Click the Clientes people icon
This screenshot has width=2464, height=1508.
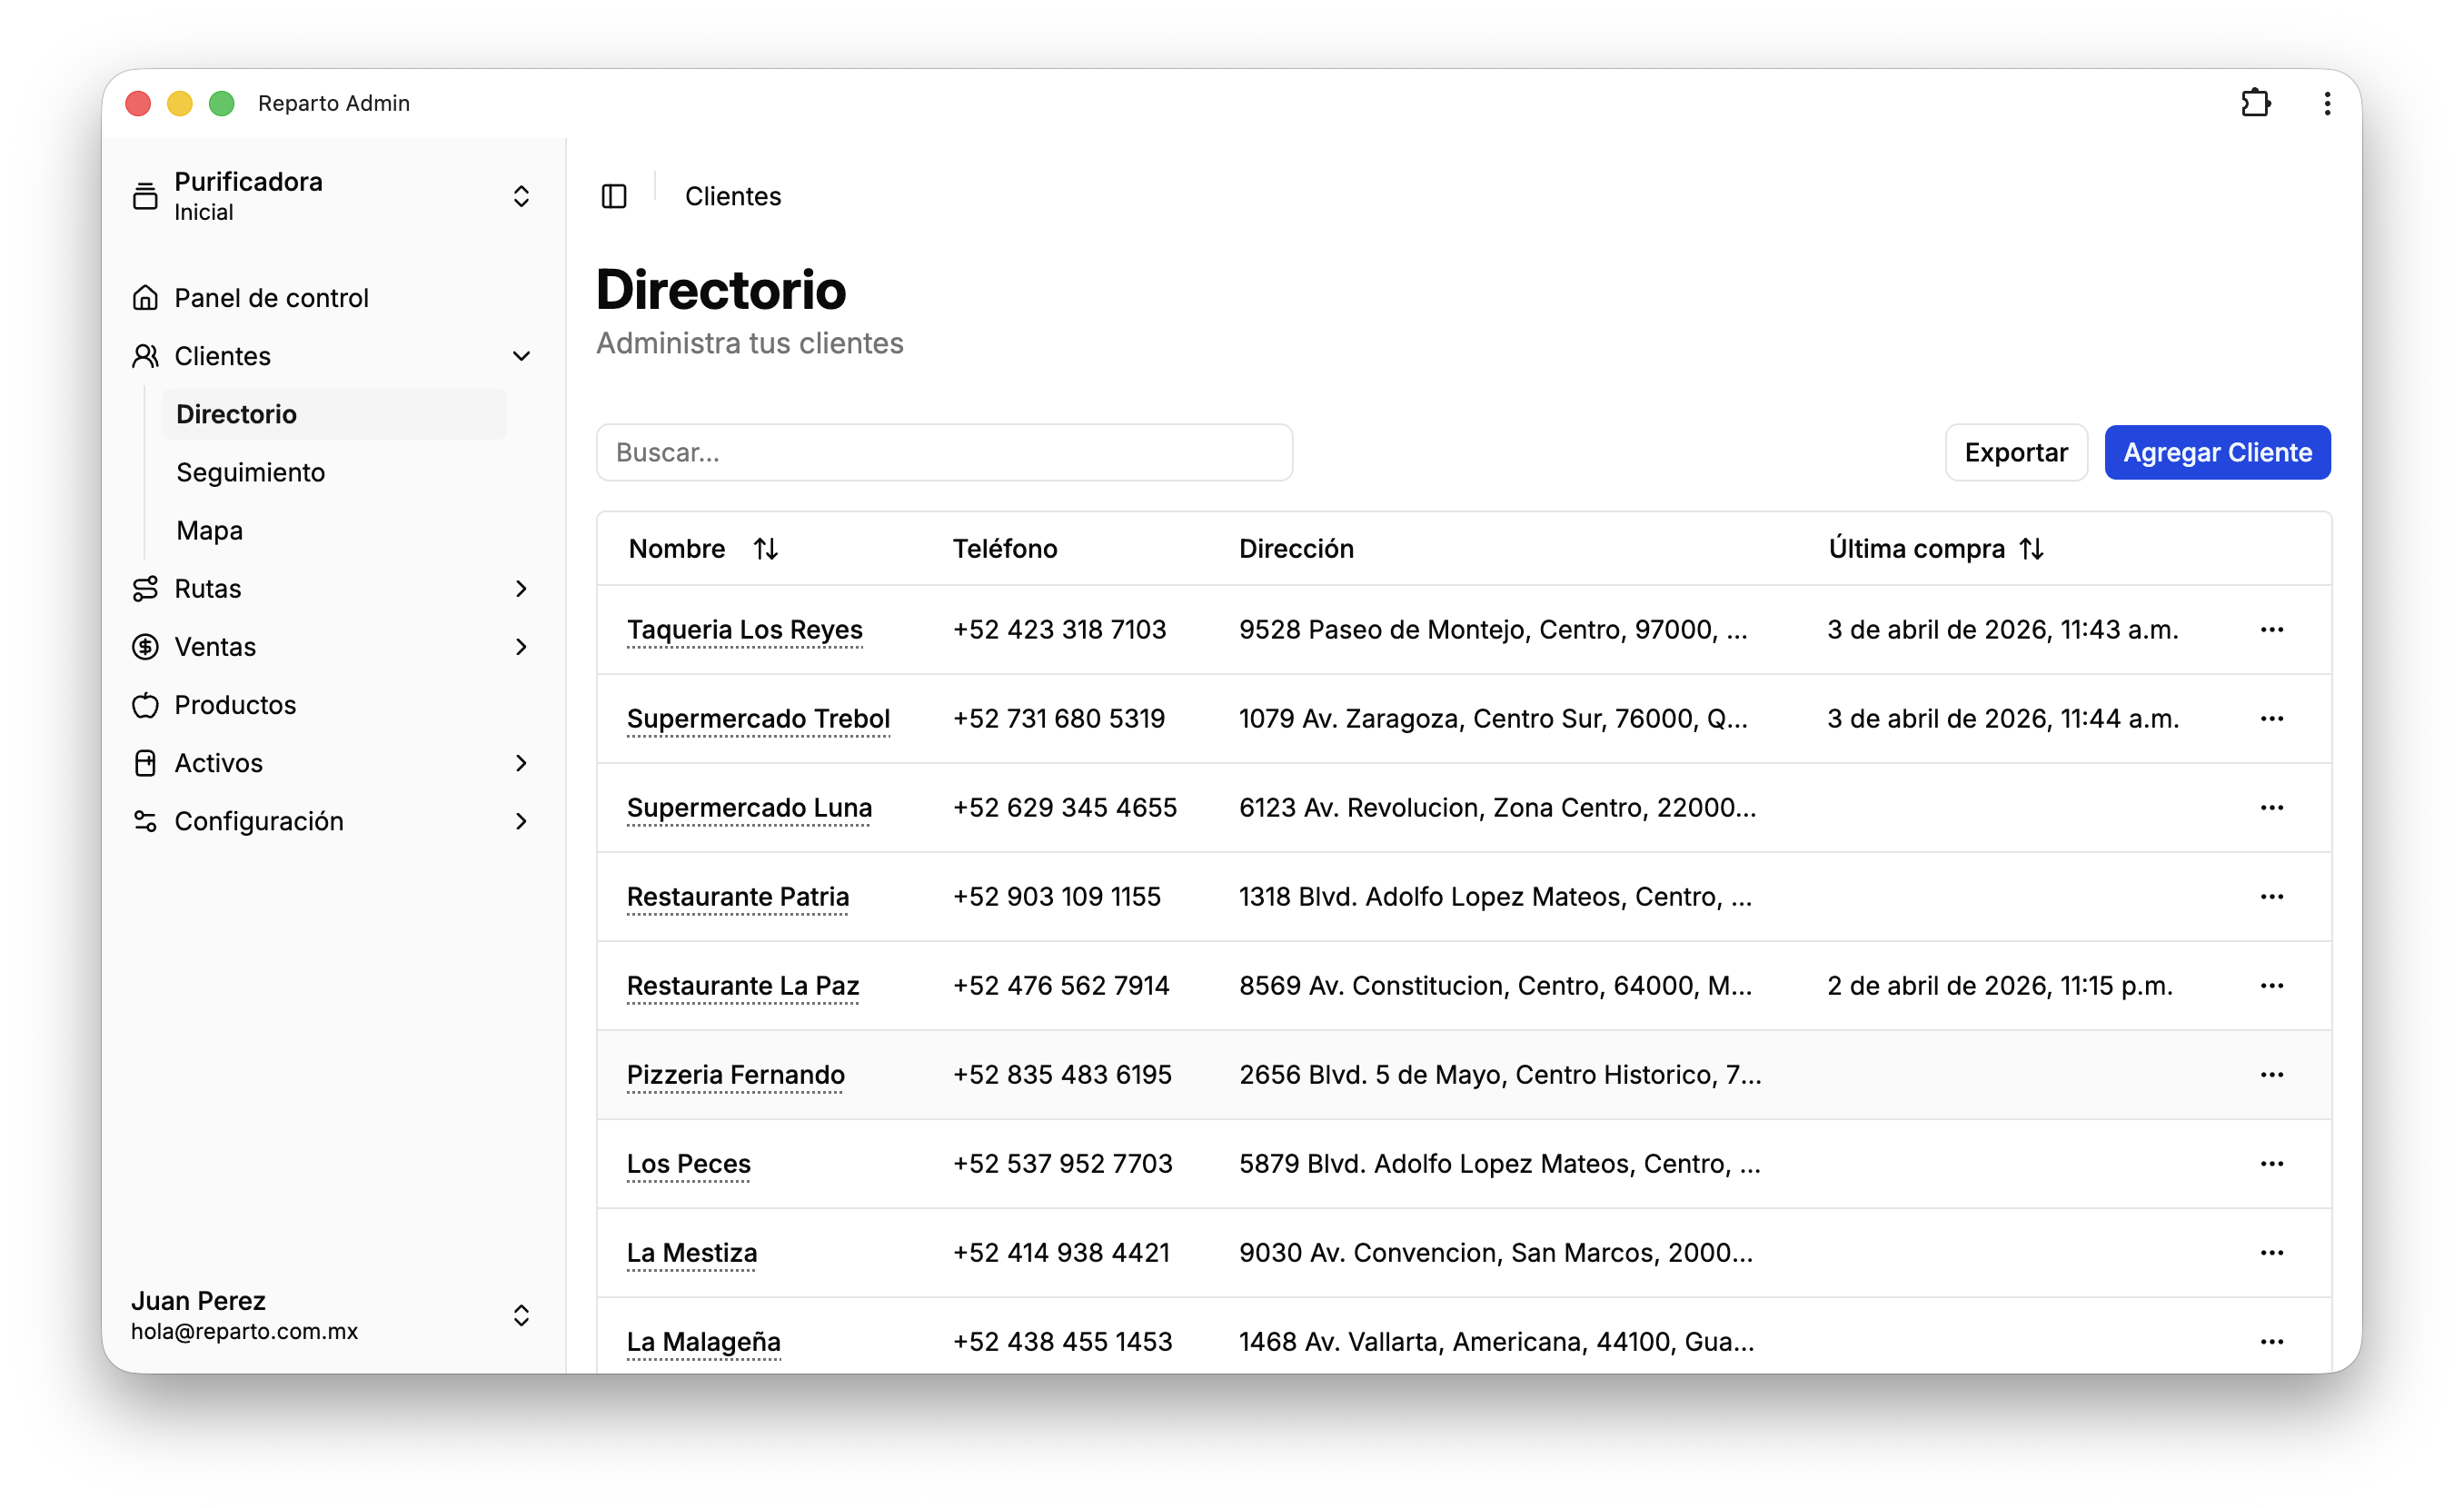(145, 356)
